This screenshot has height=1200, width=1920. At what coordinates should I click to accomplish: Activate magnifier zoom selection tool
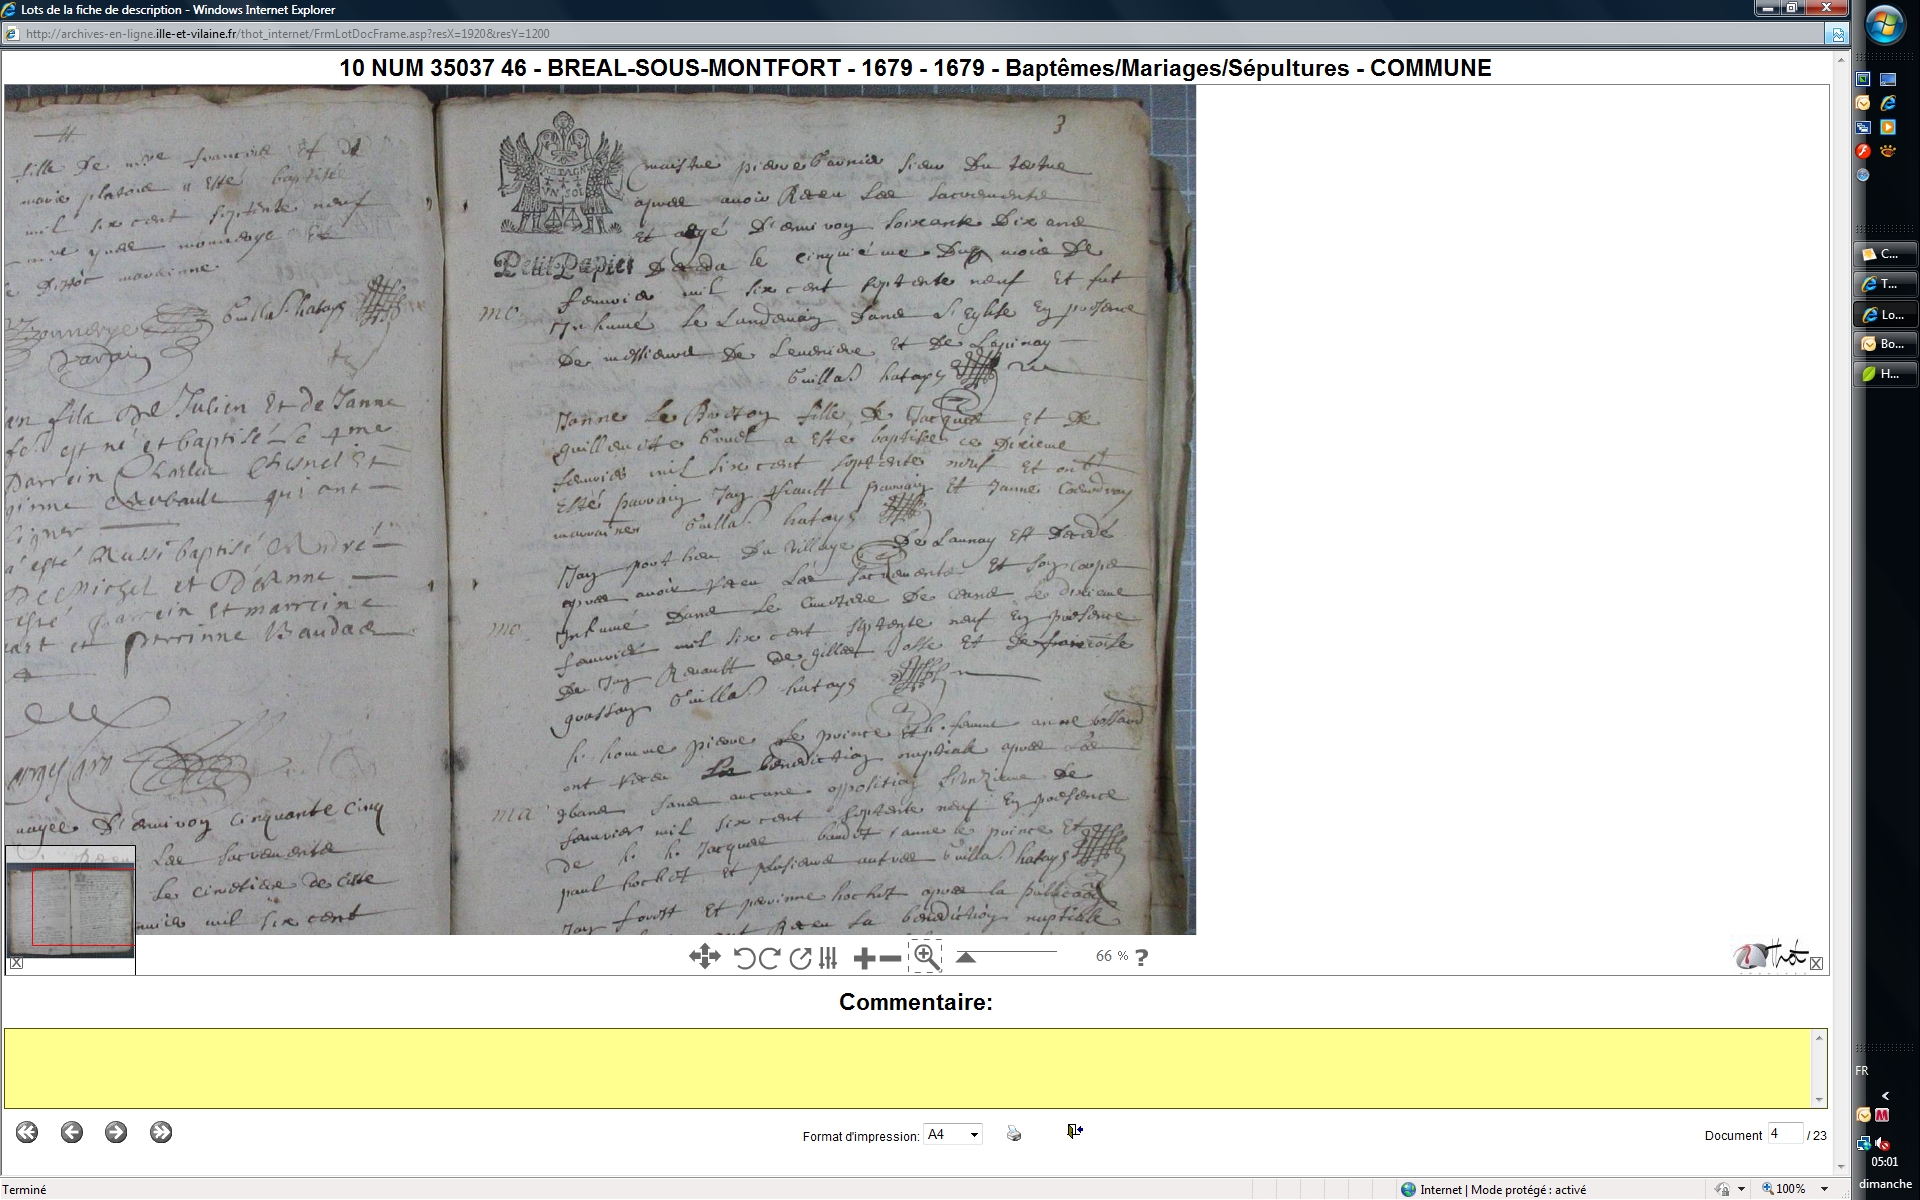tap(926, 957)
